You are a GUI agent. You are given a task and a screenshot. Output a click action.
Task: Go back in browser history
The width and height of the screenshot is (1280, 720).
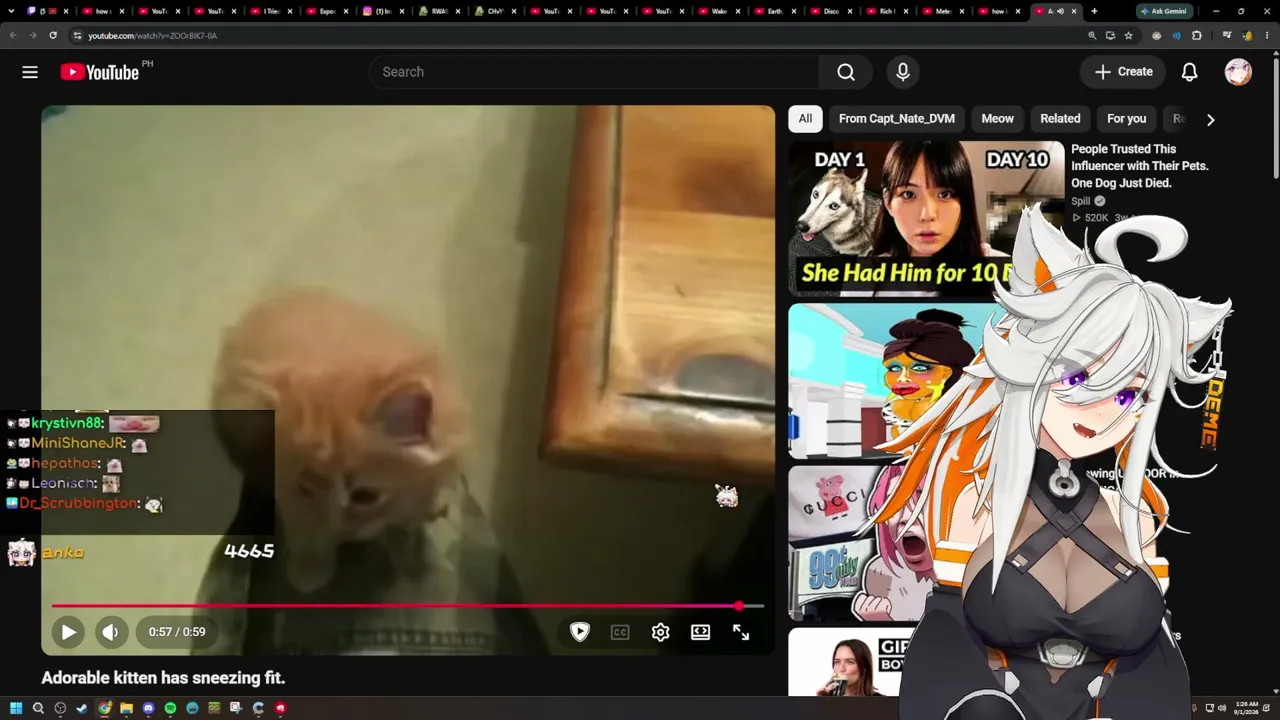[13, 35]
